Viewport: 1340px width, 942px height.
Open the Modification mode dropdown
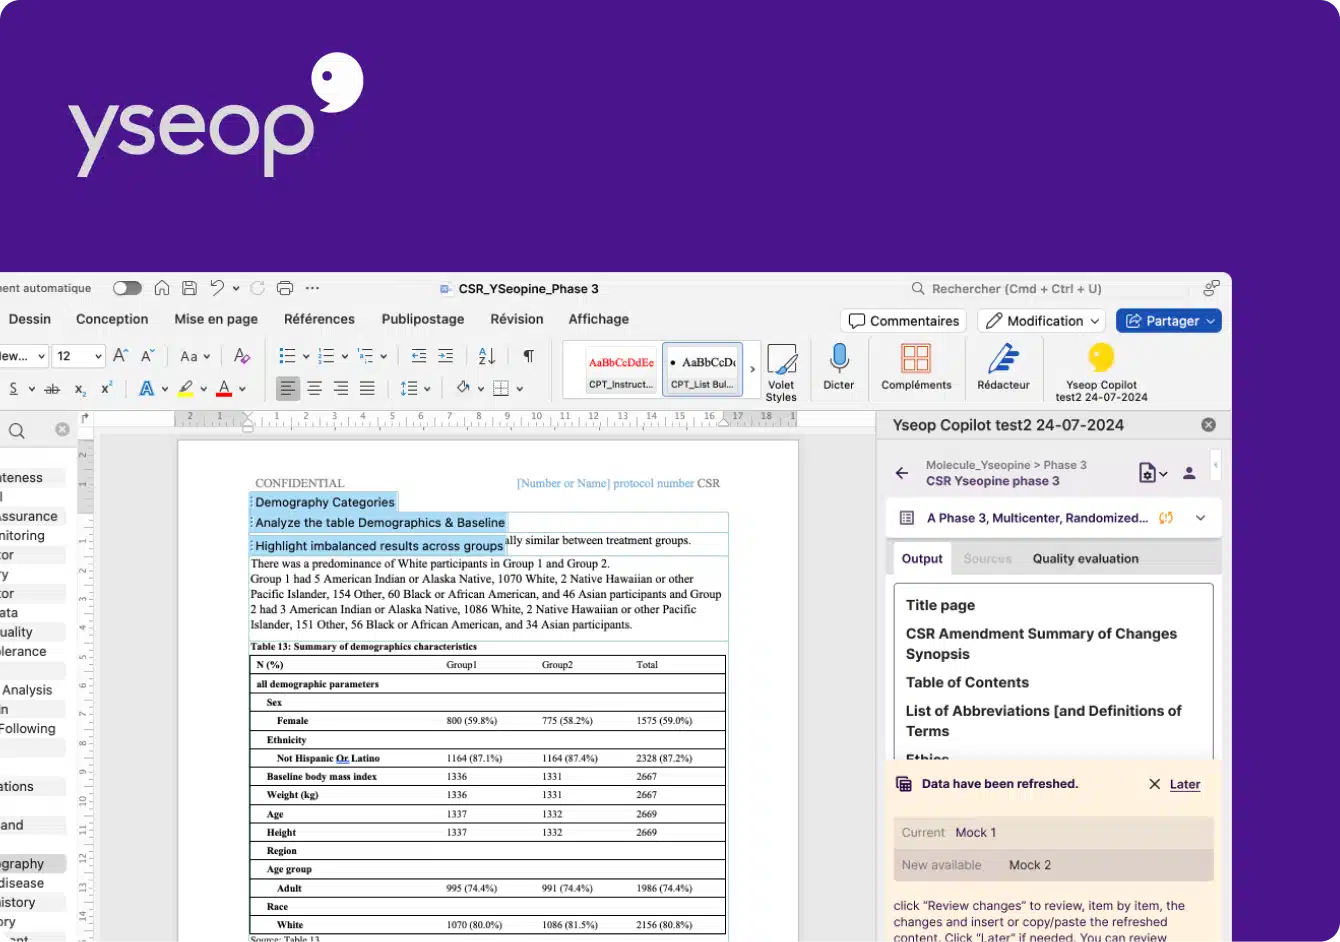click(1041, 321)
